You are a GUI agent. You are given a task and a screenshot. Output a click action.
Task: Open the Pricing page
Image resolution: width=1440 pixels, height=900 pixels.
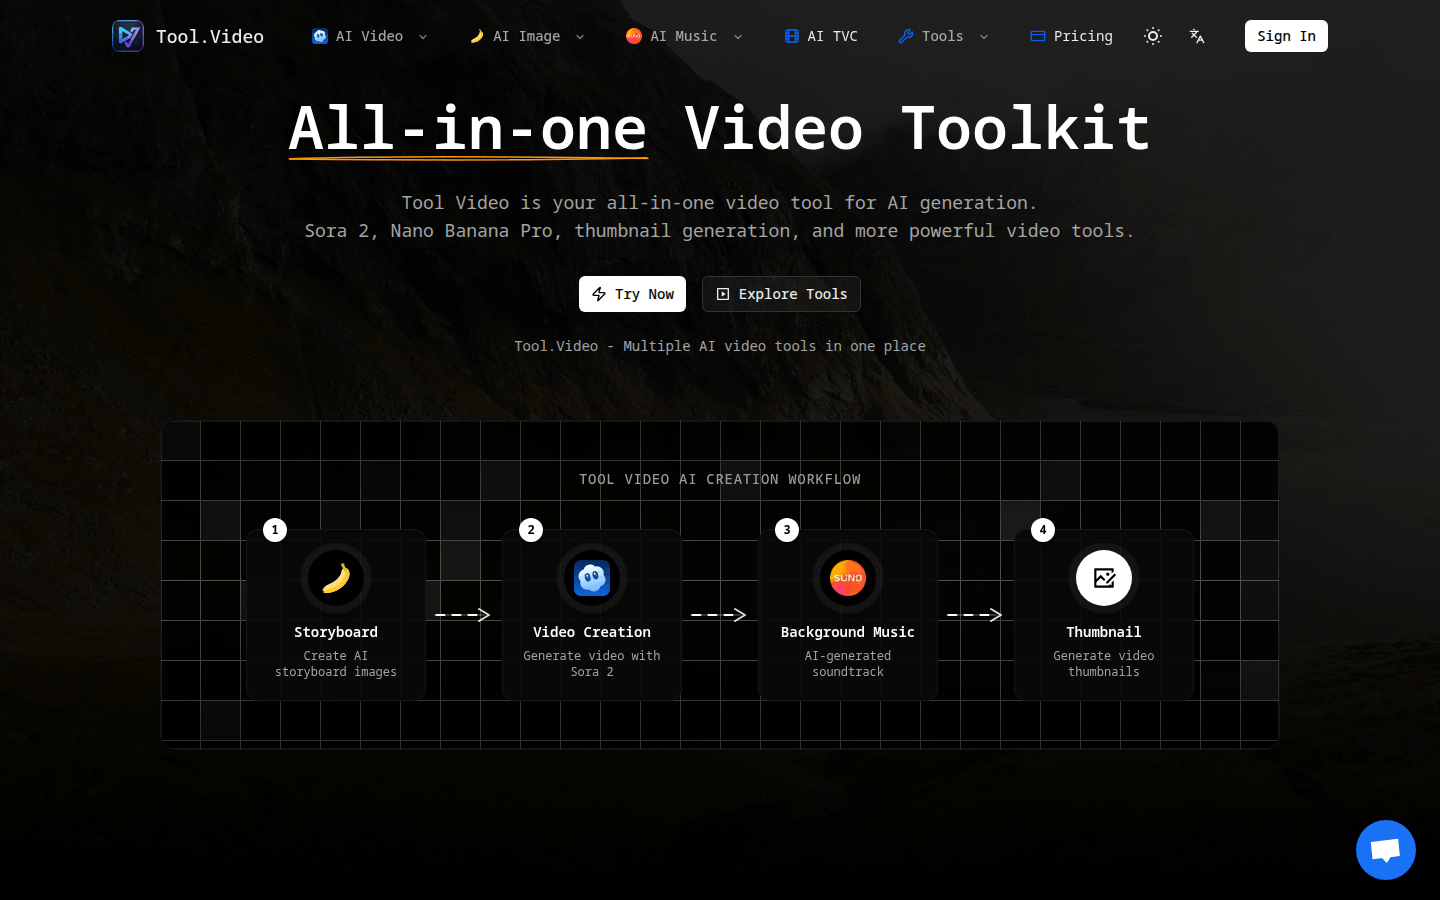click(1072, 36)
